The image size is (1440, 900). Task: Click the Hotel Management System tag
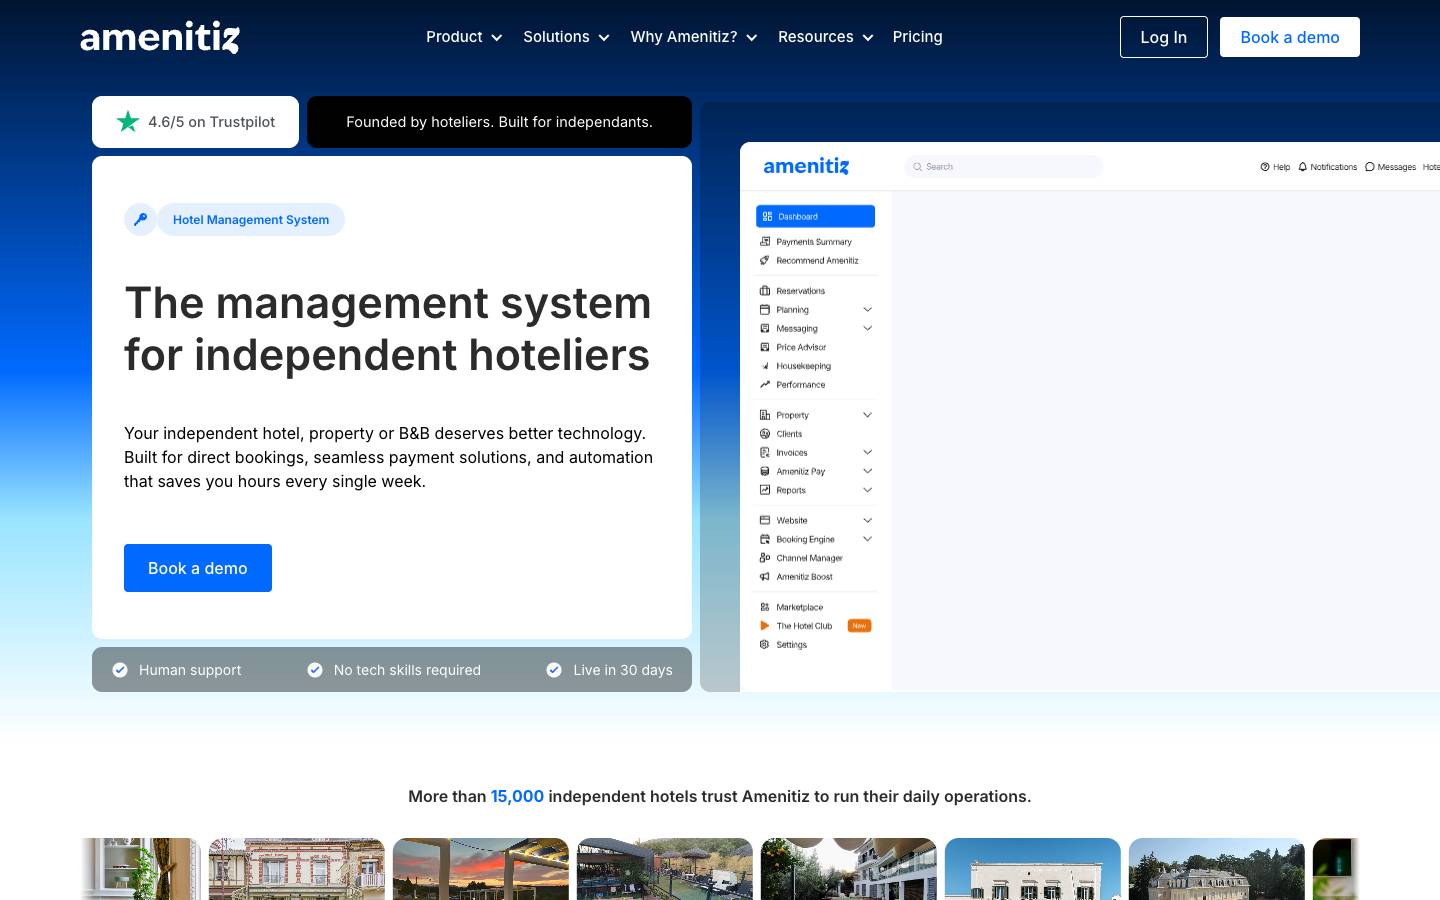click(x=251, y=220)
